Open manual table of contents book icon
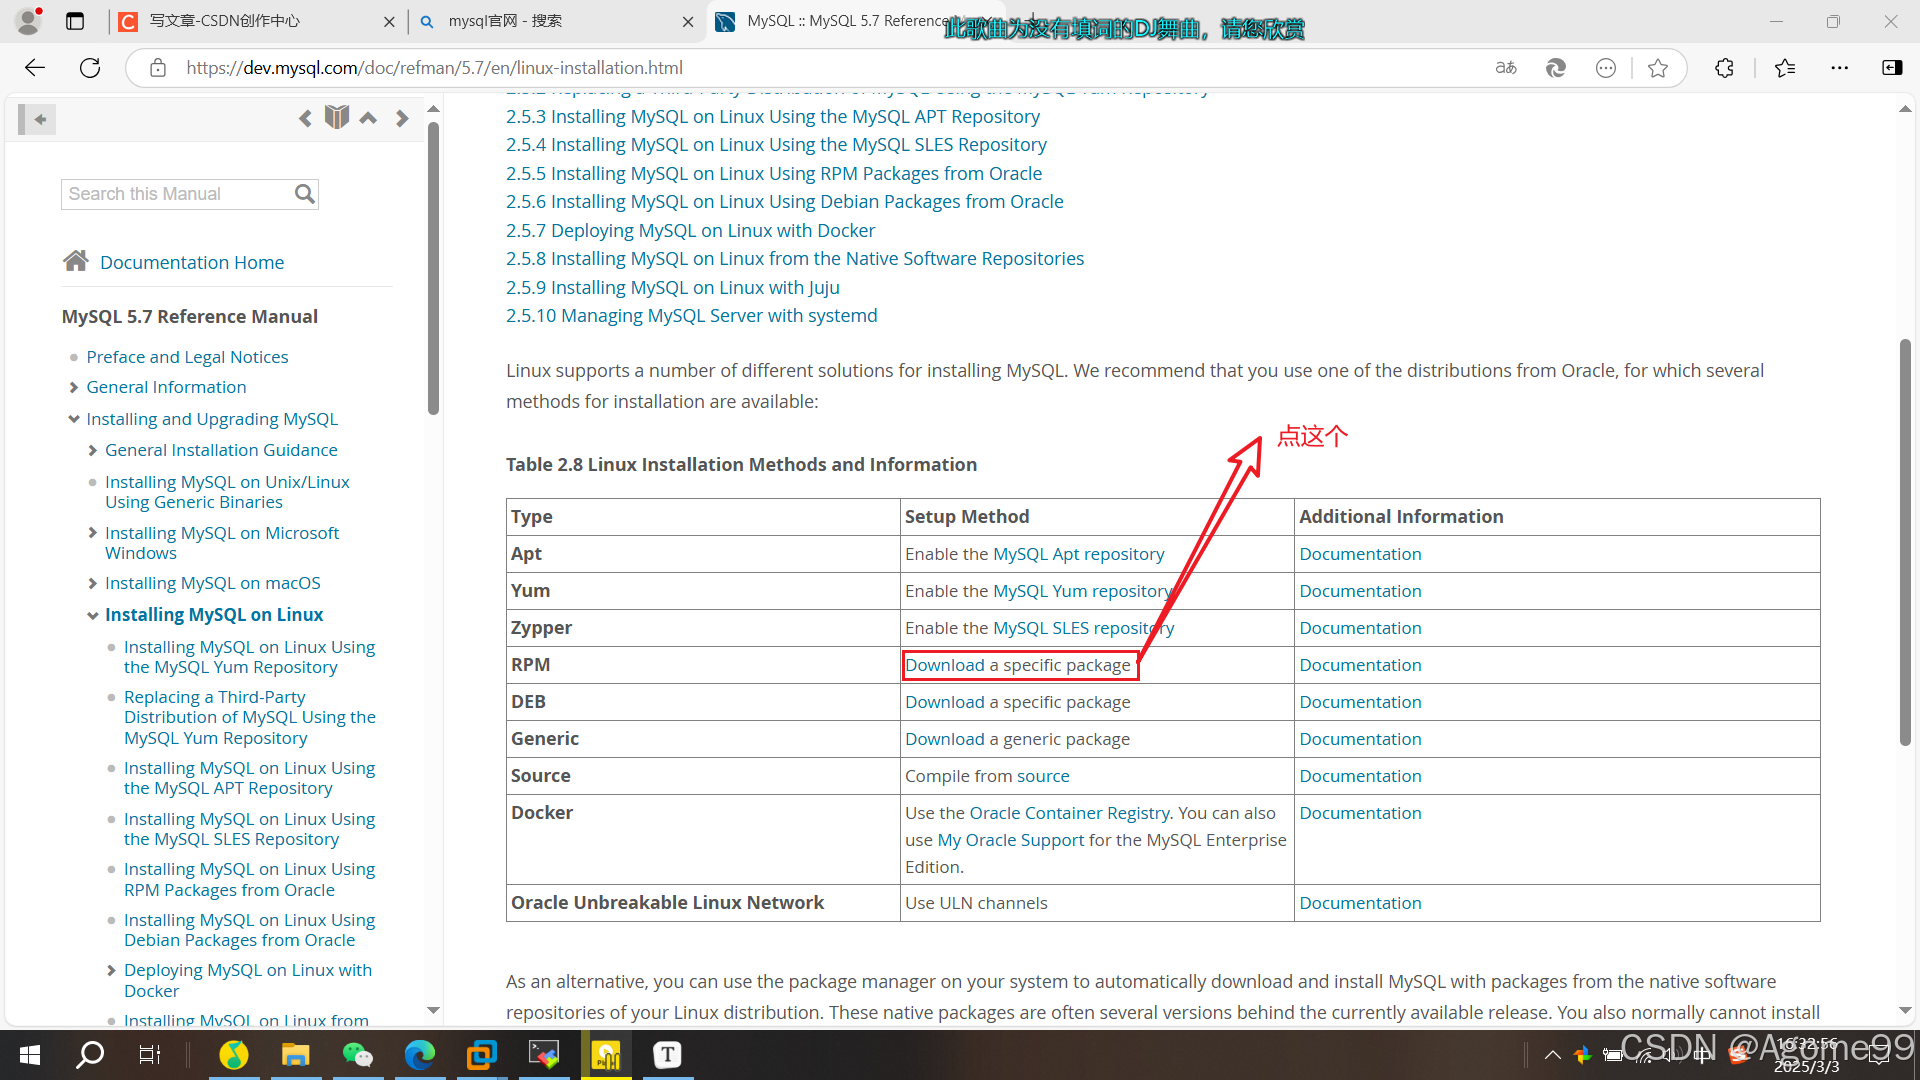Screen dimensions: 1920x1080 tap(337, 118)
